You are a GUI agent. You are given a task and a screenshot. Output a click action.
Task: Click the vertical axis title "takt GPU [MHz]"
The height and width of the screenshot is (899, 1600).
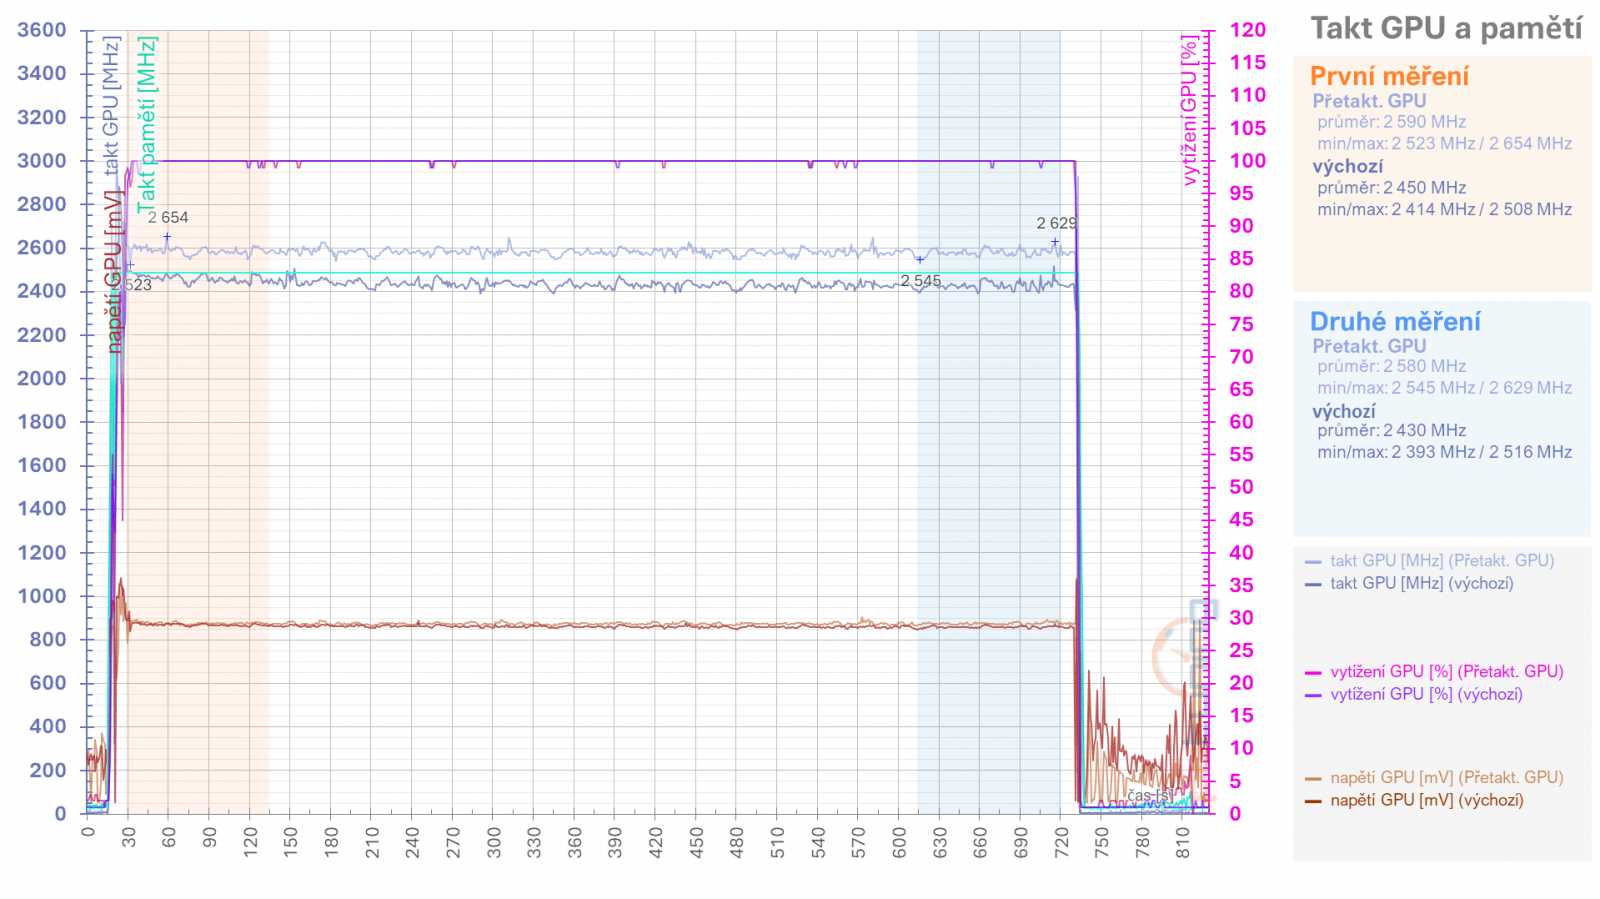[111, 106]
